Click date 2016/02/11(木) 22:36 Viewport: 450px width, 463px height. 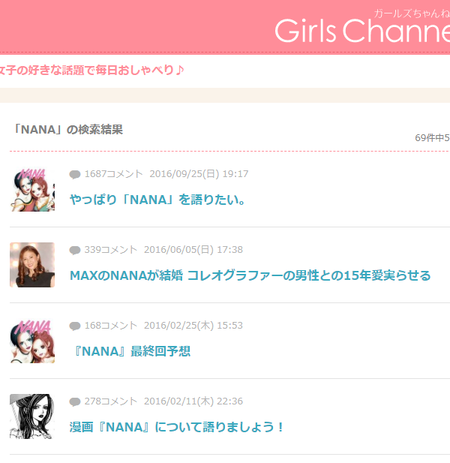(x=193, y=401)
